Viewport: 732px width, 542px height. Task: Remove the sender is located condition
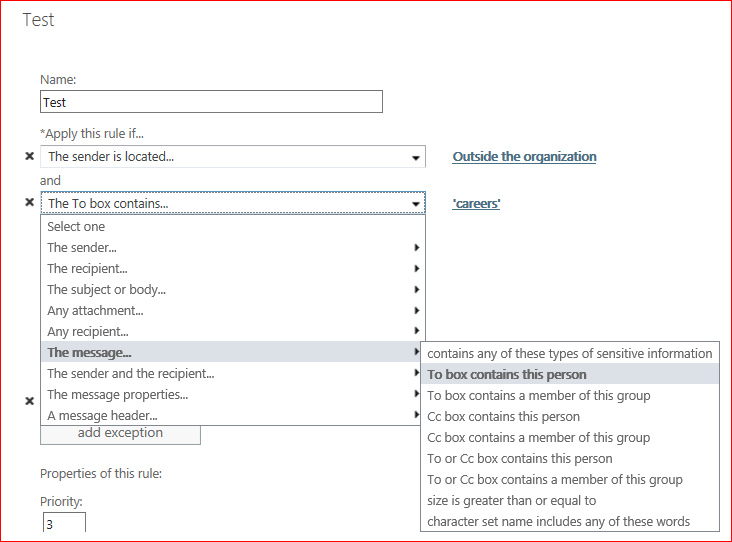coord(29,156)
